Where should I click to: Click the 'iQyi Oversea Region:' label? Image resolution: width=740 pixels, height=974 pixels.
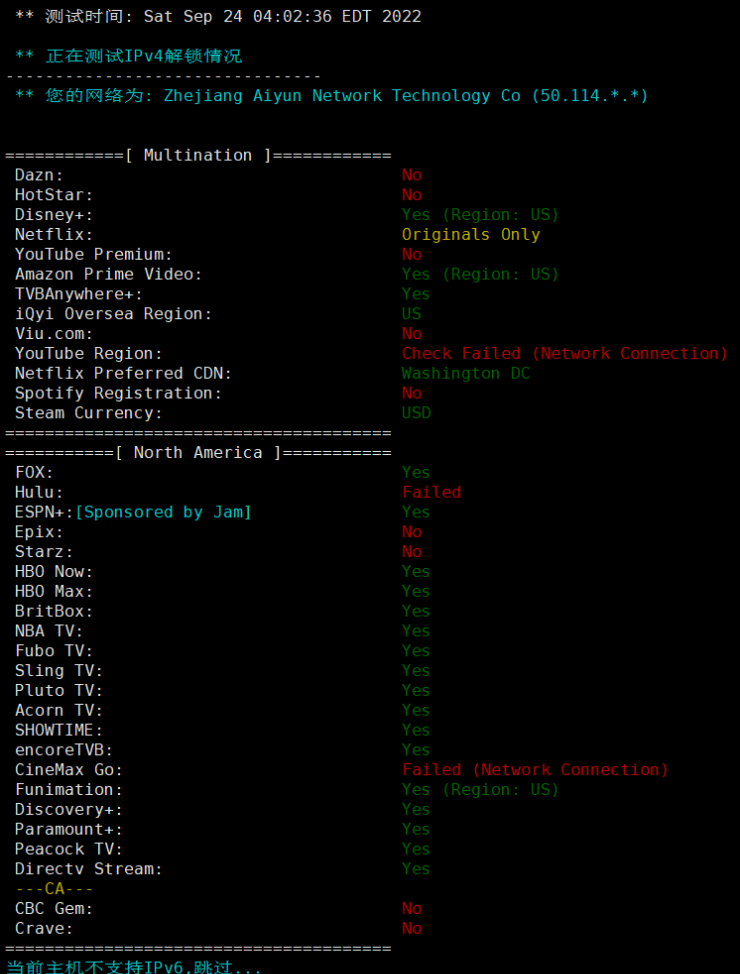[x=114, y=314]
